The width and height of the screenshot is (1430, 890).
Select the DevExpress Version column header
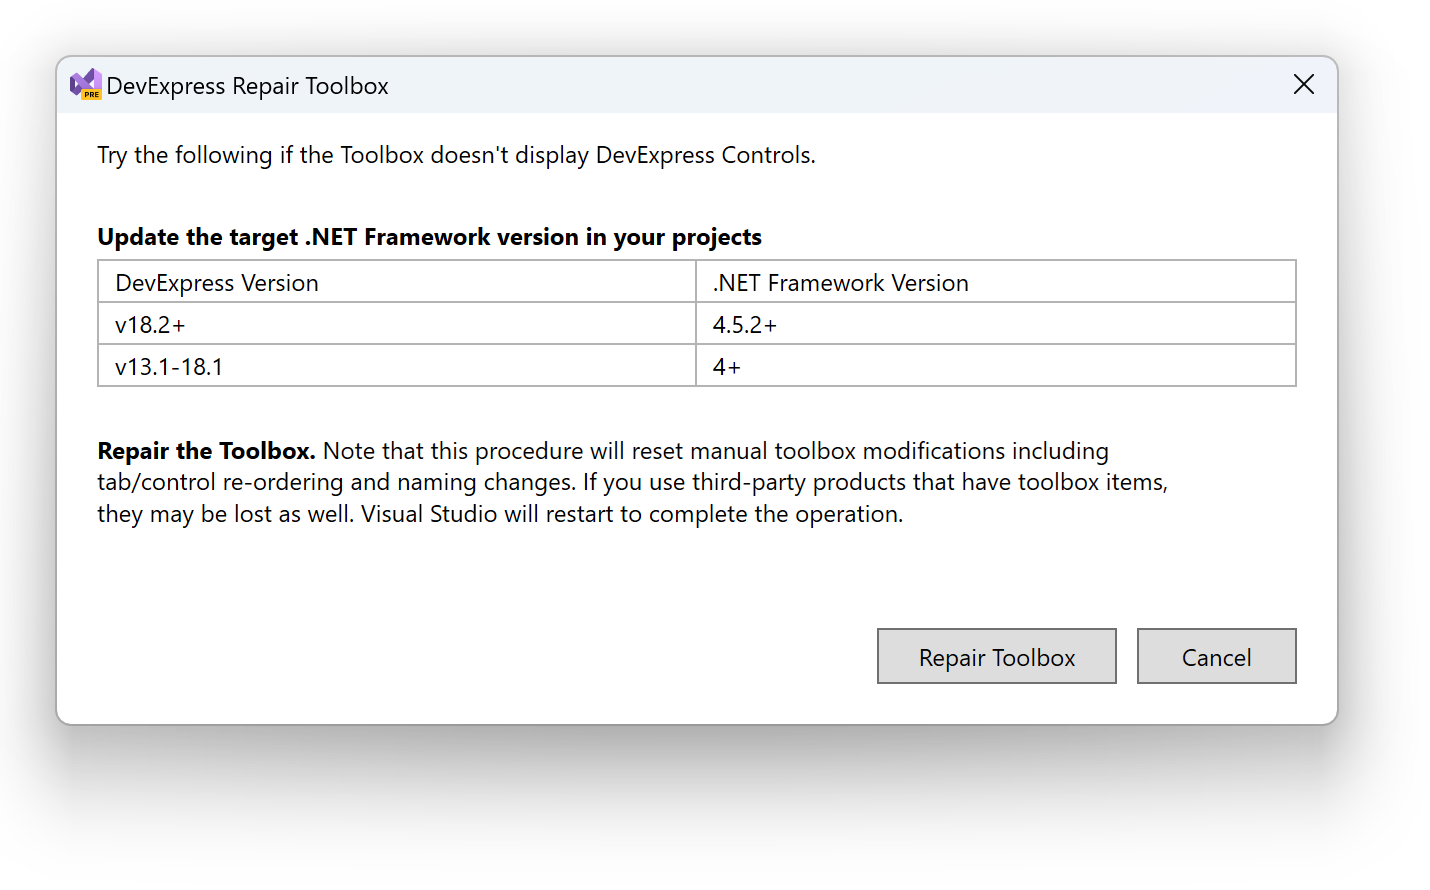coord(217,283)
